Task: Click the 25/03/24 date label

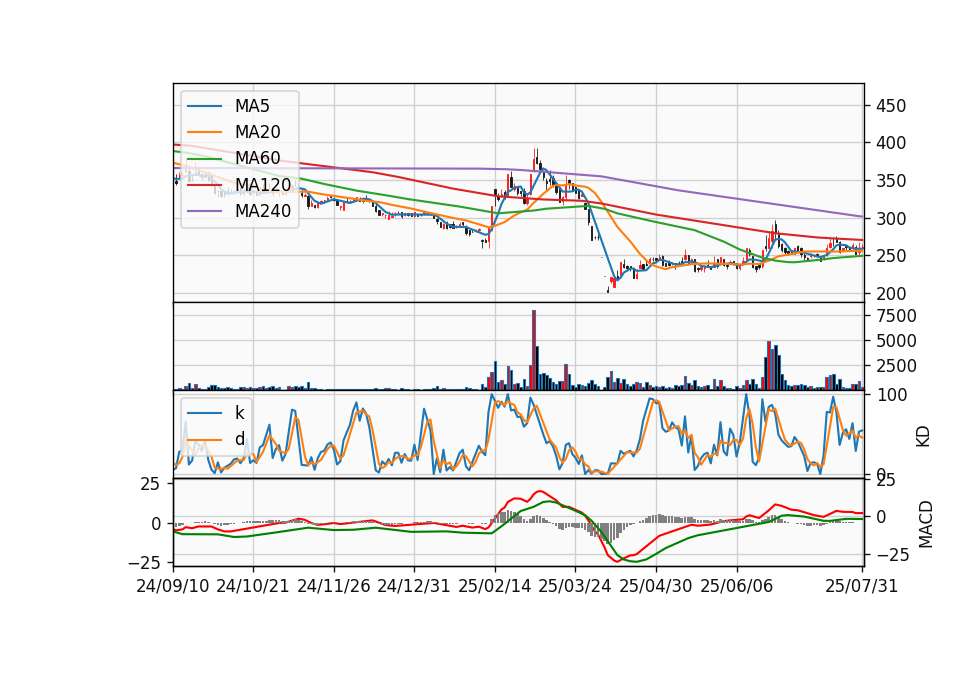Action: tap(575, 586)
